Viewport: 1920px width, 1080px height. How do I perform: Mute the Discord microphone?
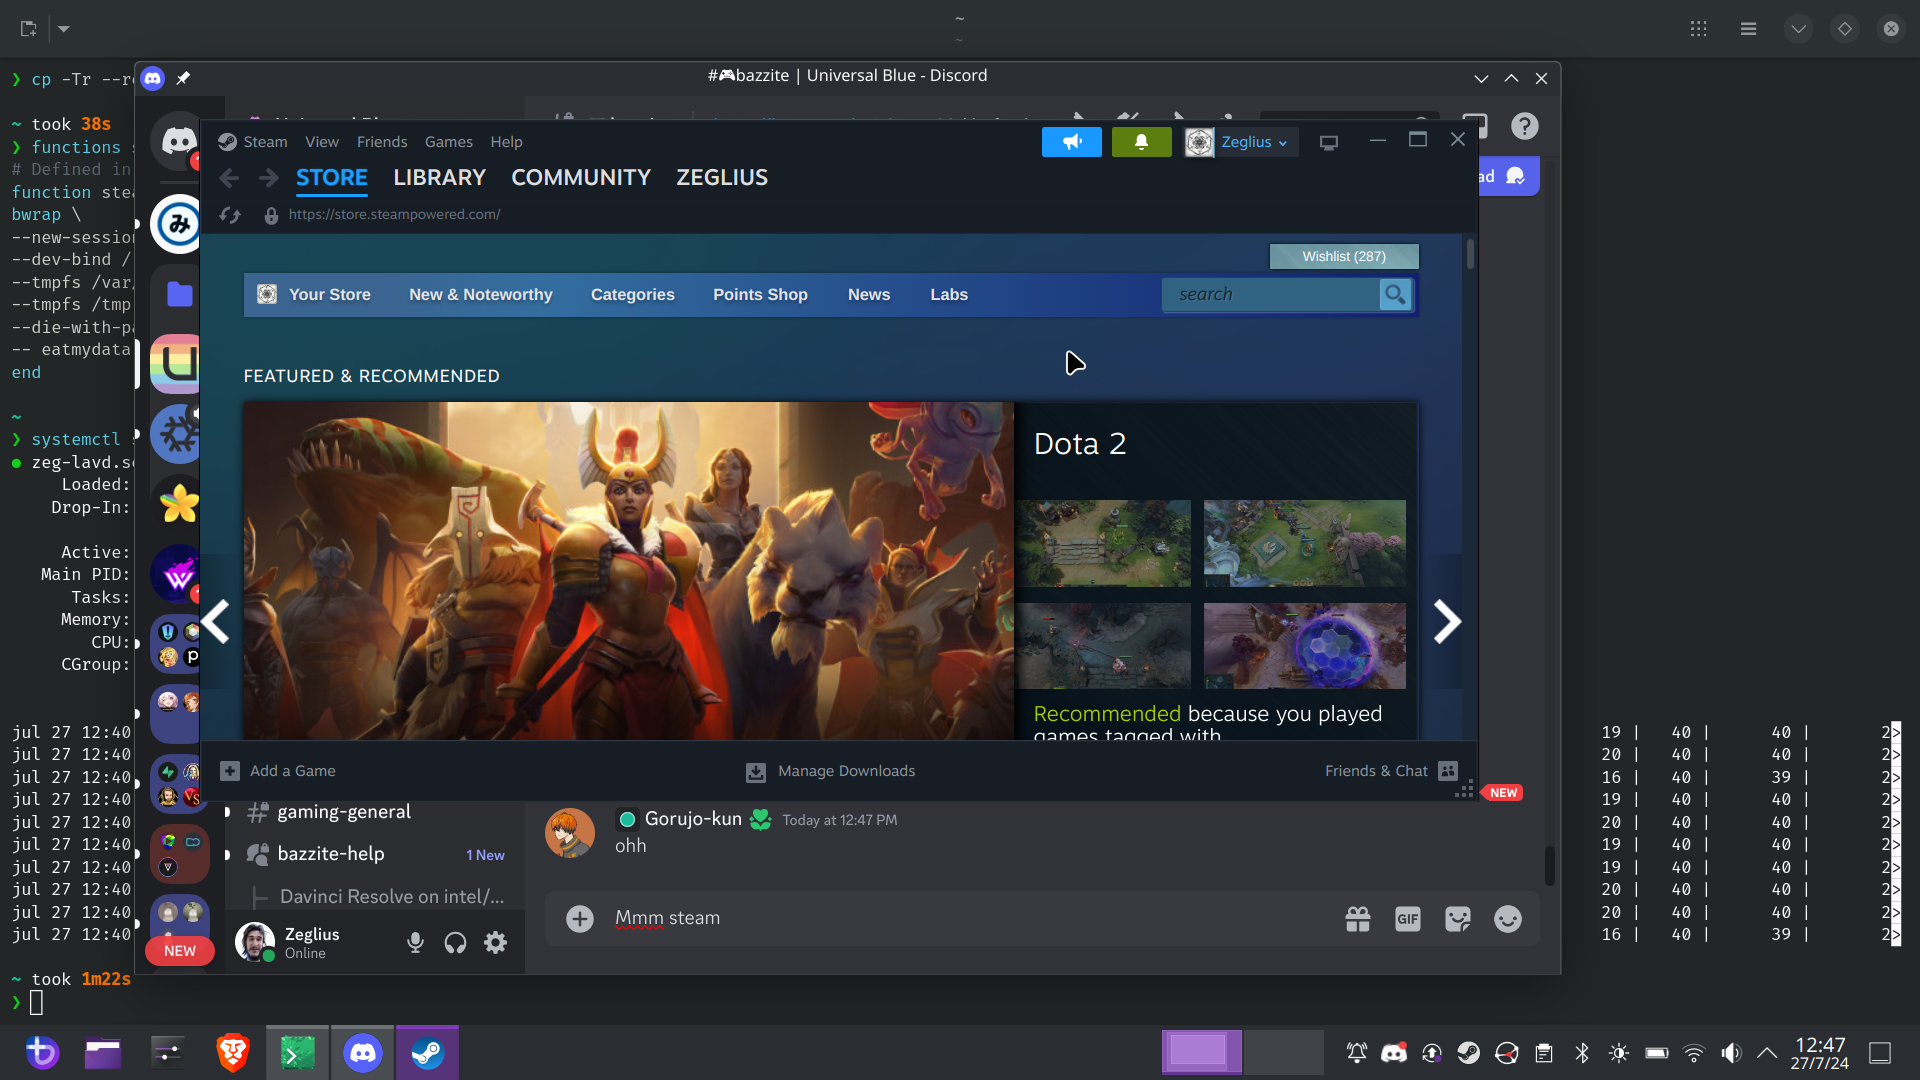pos(415,942)
